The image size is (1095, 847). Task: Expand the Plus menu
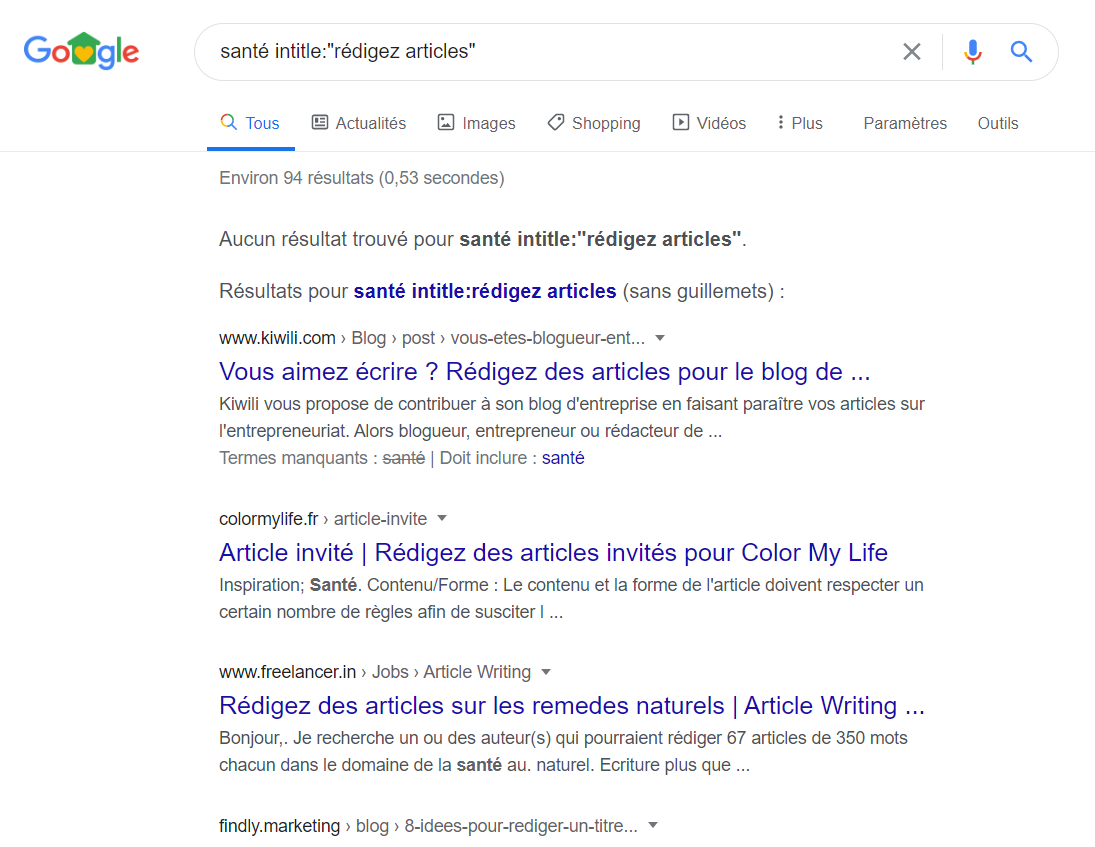tap(800, 123)
